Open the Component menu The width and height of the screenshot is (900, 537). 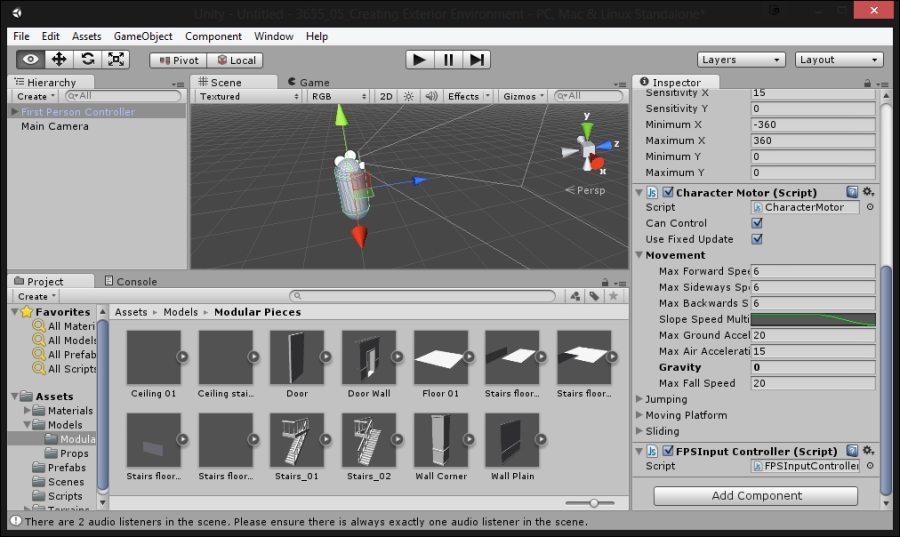point(213,36)
